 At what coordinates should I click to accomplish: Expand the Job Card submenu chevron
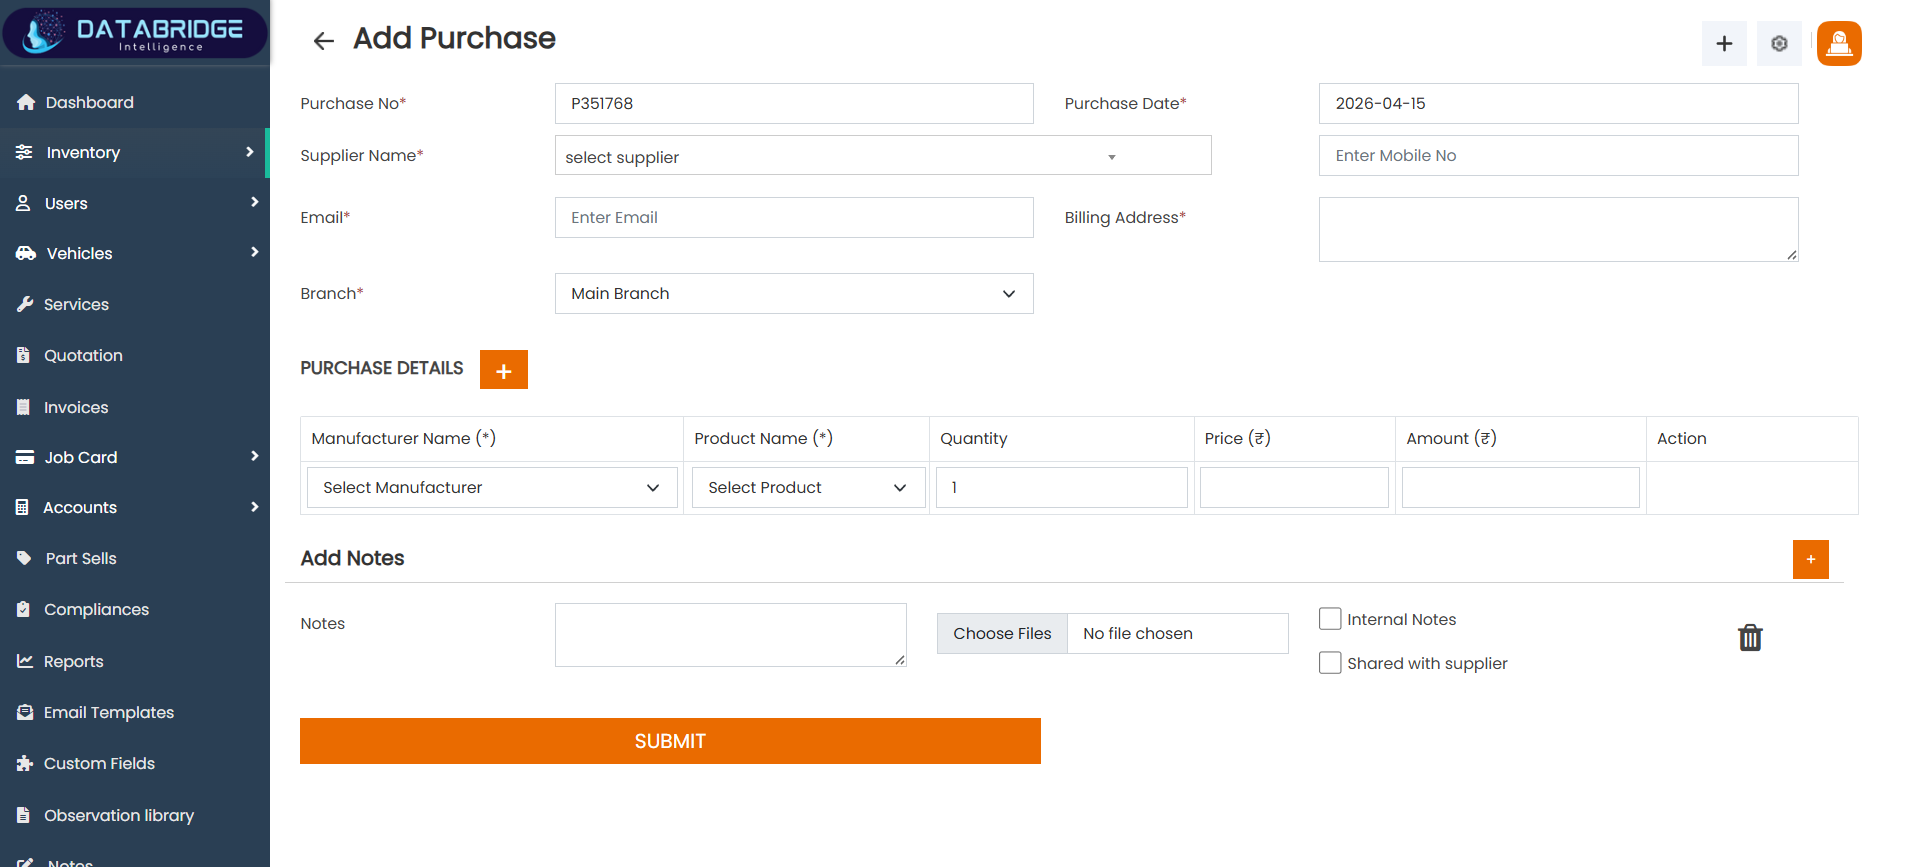pyautogui.click(x=254, y=456)
